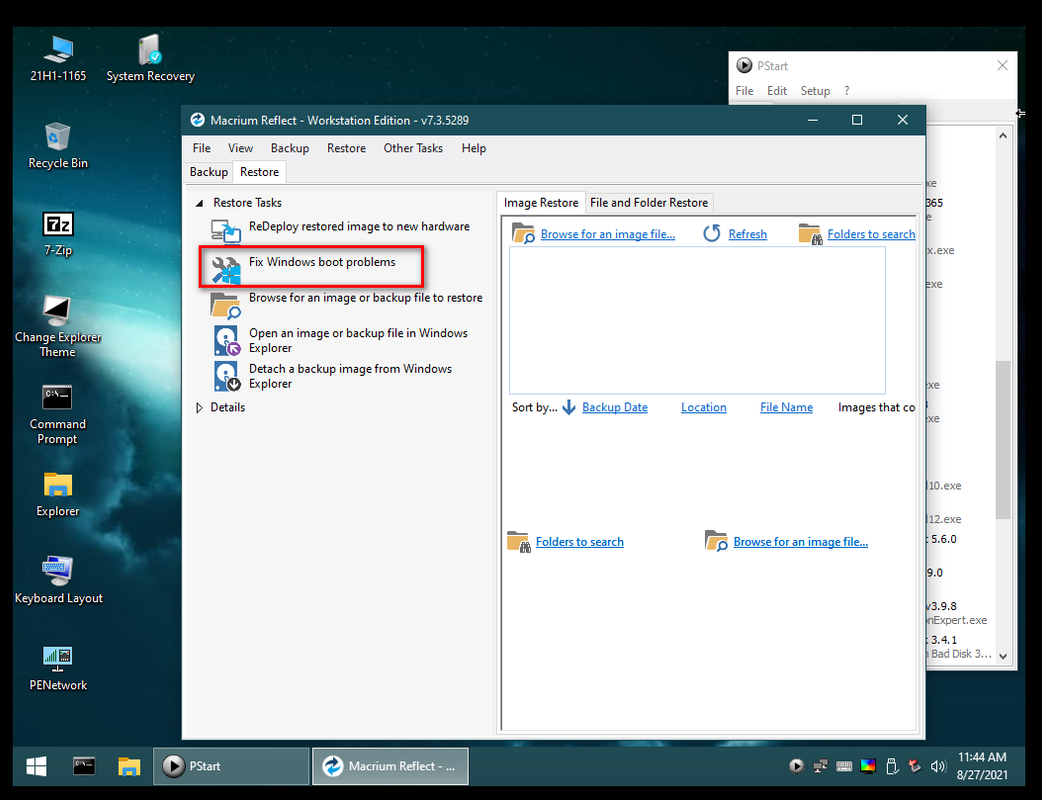1042x800 pixels.
Task: Click the lower Folders to search link
Action: (579, 542)
